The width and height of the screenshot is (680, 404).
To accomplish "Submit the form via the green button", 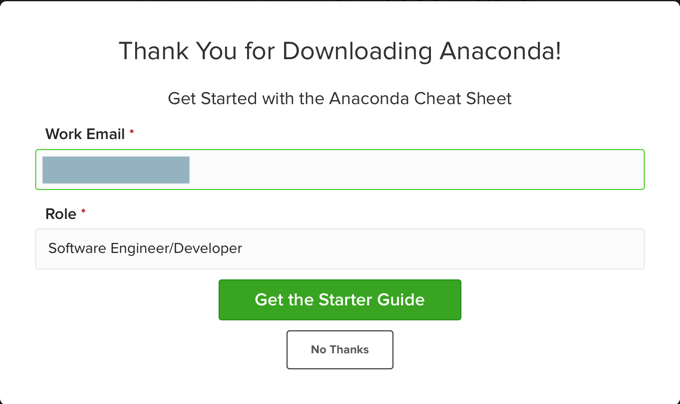I will coord(340,300).
